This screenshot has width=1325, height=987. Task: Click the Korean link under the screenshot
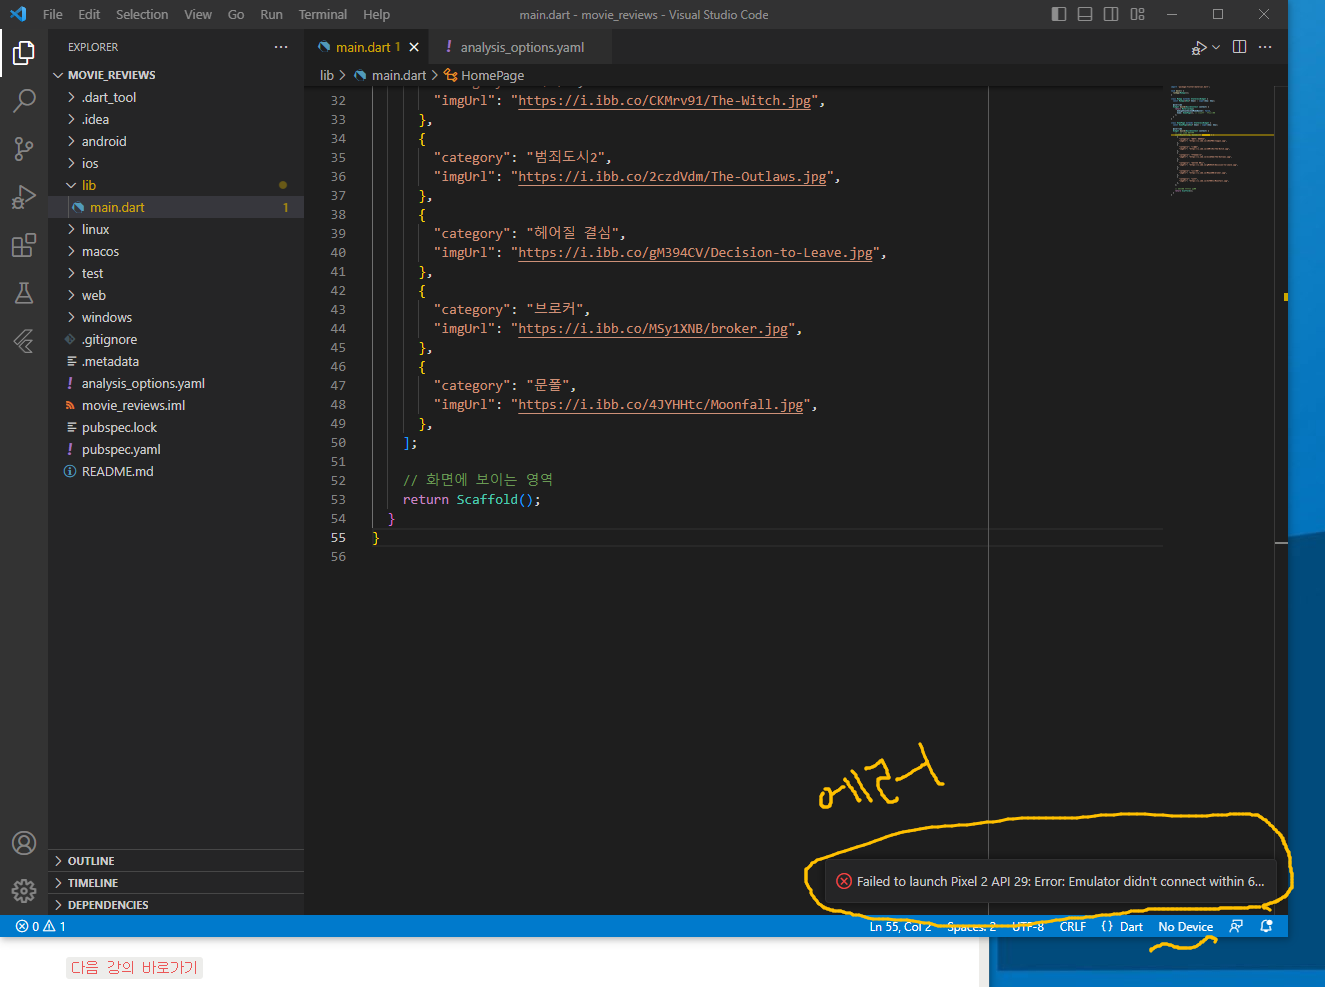[x=135, y=967]
